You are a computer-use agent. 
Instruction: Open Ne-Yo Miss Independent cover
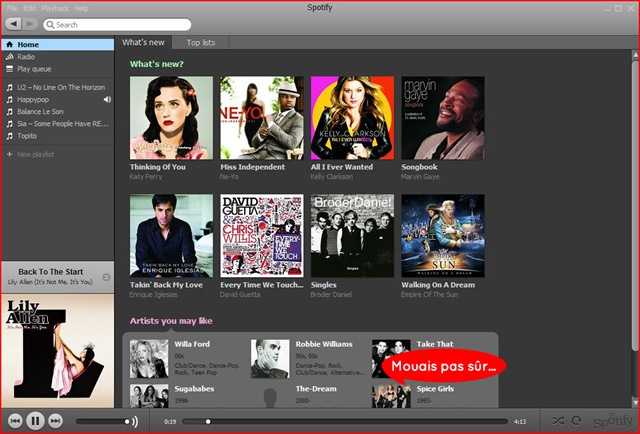pos(262,118)
